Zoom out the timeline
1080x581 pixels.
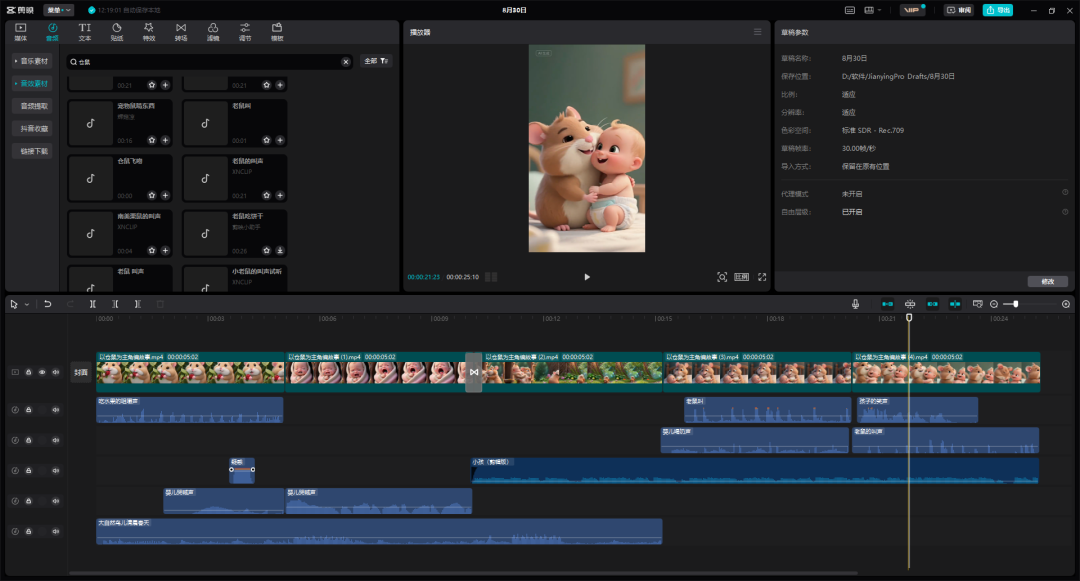(994, 304)
